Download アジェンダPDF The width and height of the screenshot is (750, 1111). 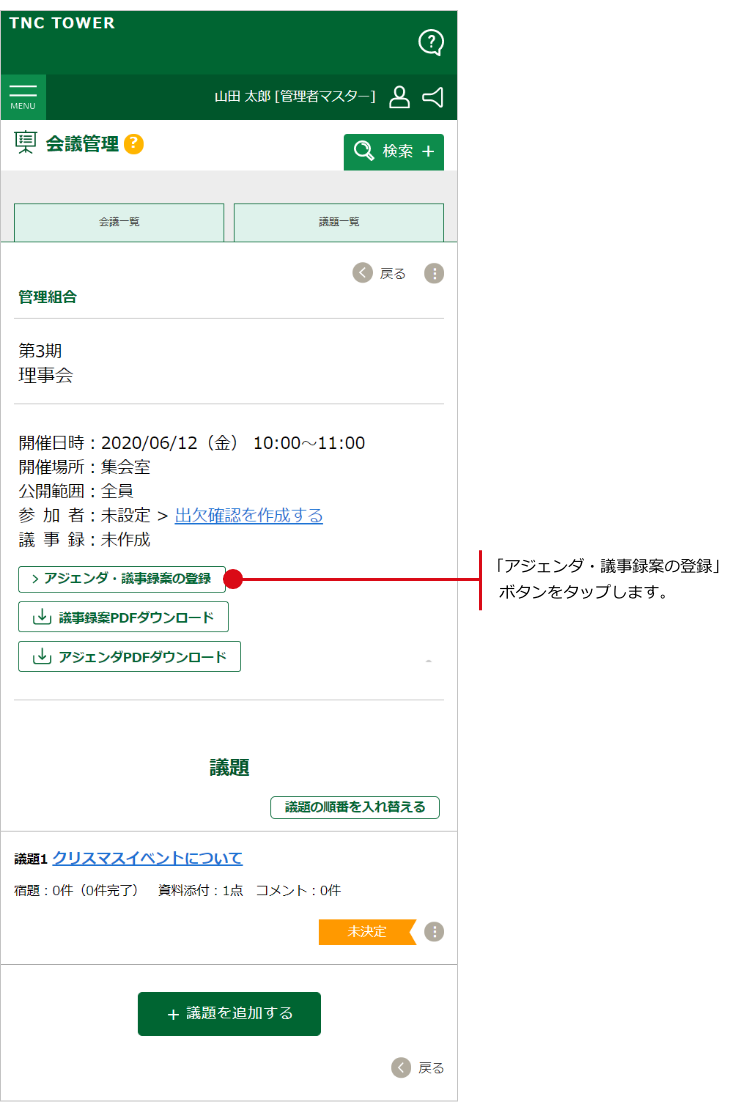(129, 657)
